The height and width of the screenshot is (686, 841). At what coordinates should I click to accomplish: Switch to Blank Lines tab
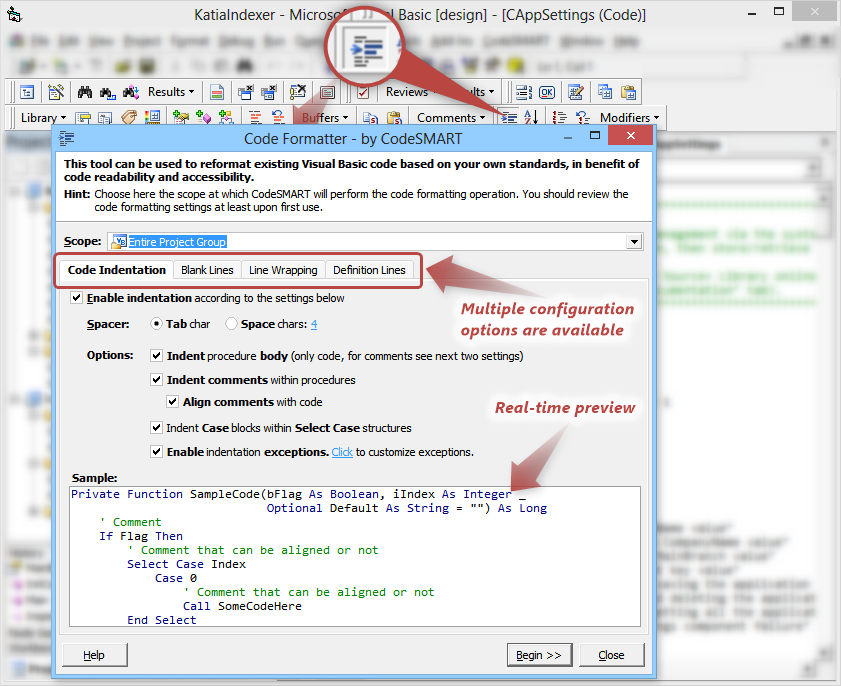coord(207,270)
